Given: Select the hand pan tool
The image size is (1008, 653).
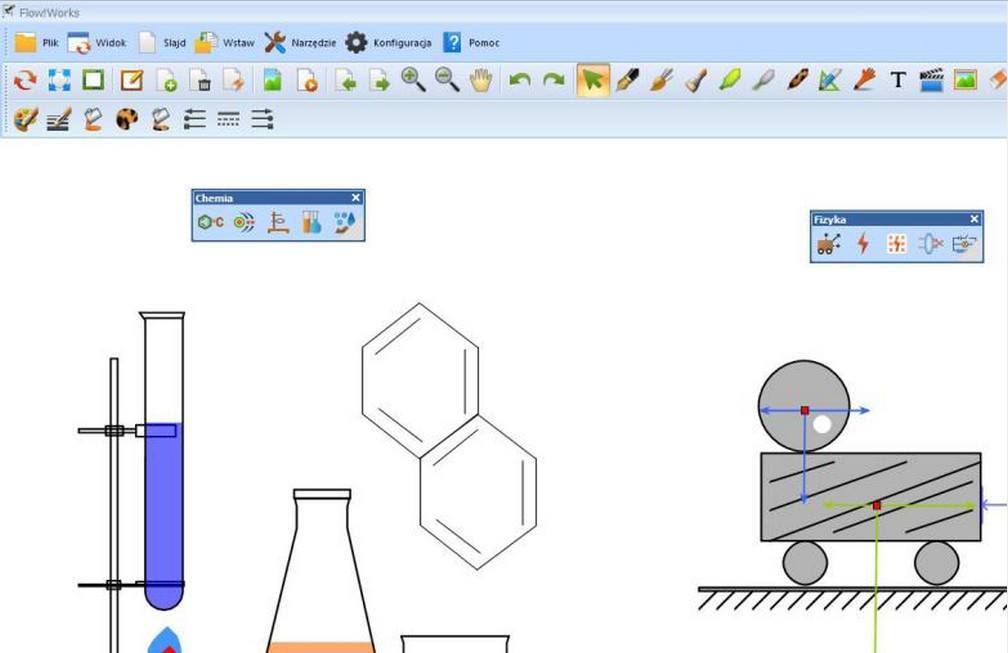Looking at the screenshot, I should tap(480, 80).
